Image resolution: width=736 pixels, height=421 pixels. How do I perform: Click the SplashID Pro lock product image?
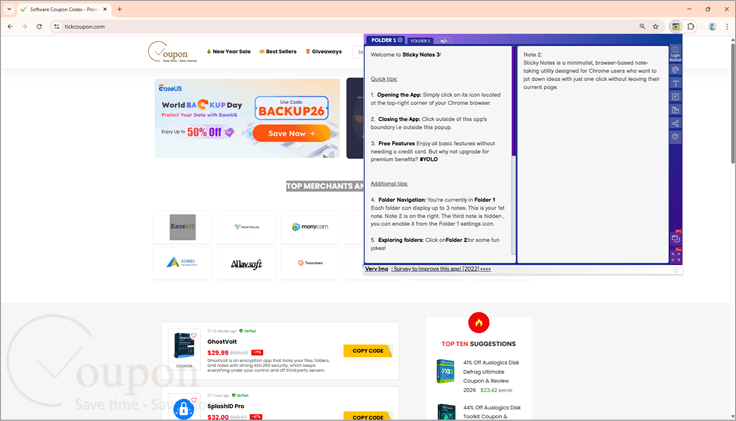point(184,409)
